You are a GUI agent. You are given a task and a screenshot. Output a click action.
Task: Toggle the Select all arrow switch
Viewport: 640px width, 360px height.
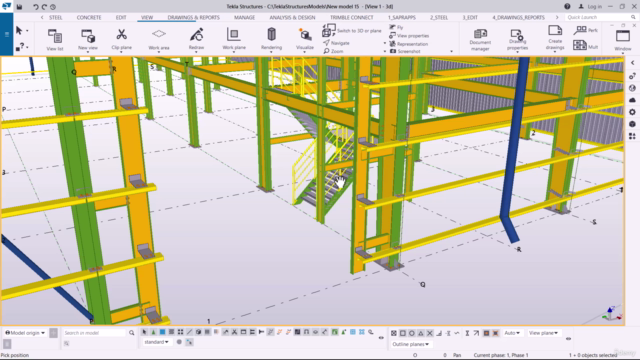(144, 332)
